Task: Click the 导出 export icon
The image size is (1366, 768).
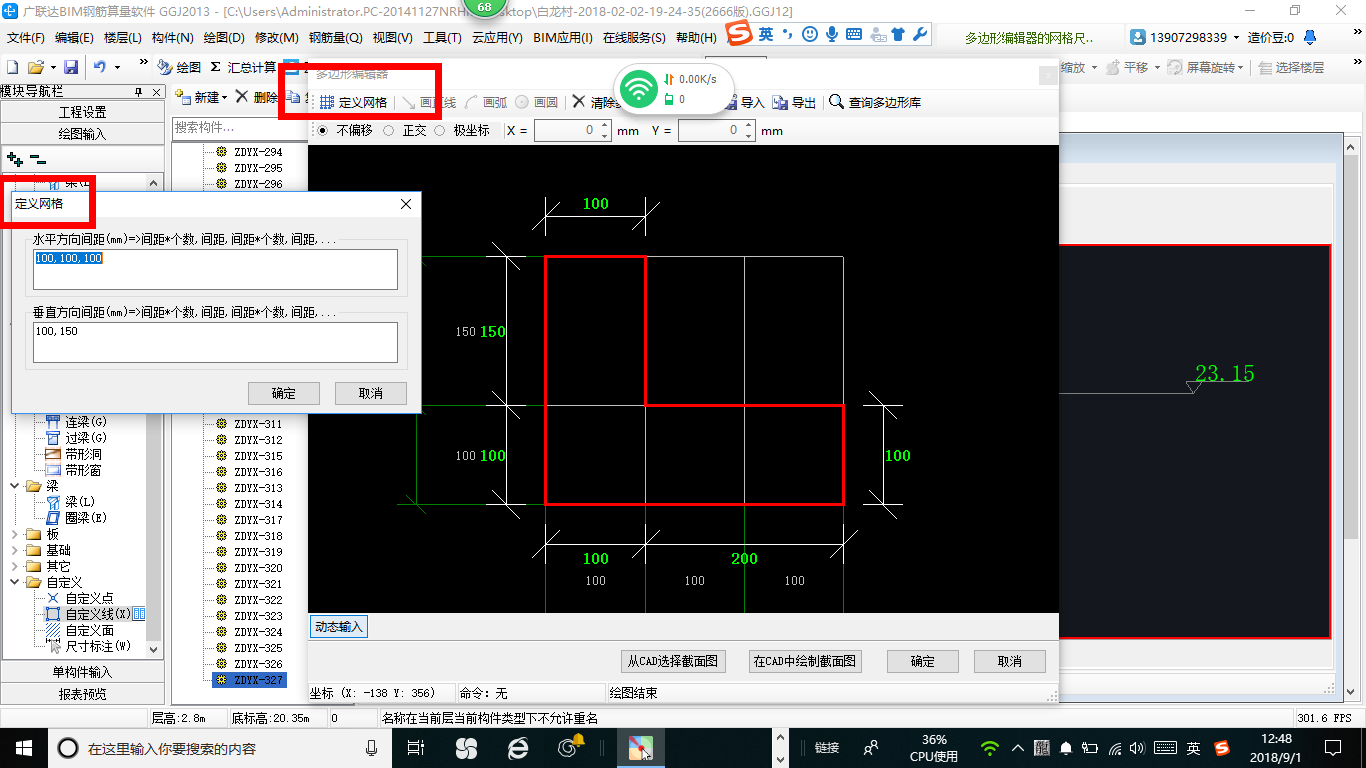Action: 795,102
